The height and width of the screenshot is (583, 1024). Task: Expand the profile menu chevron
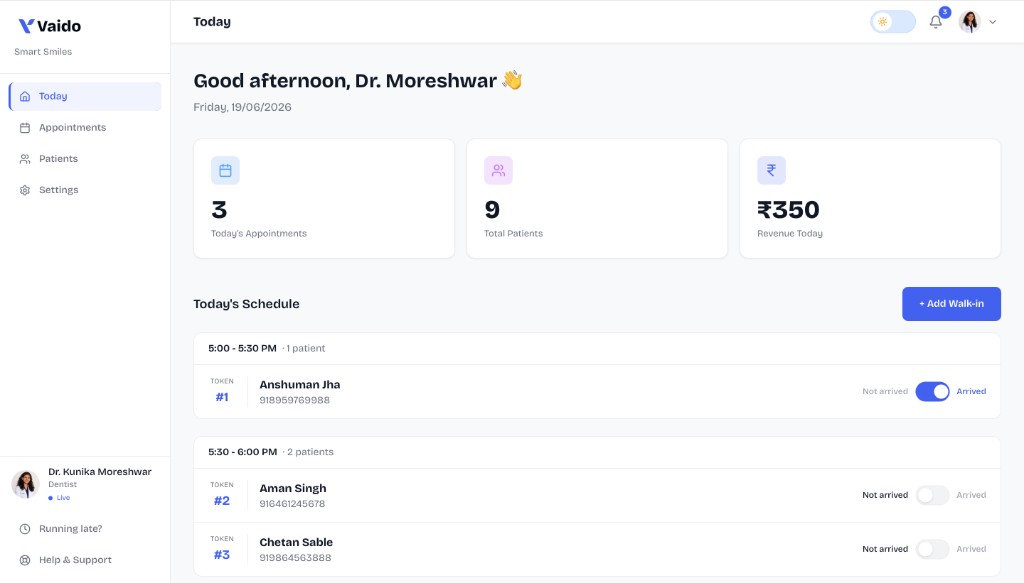click(x=993, y=22)
